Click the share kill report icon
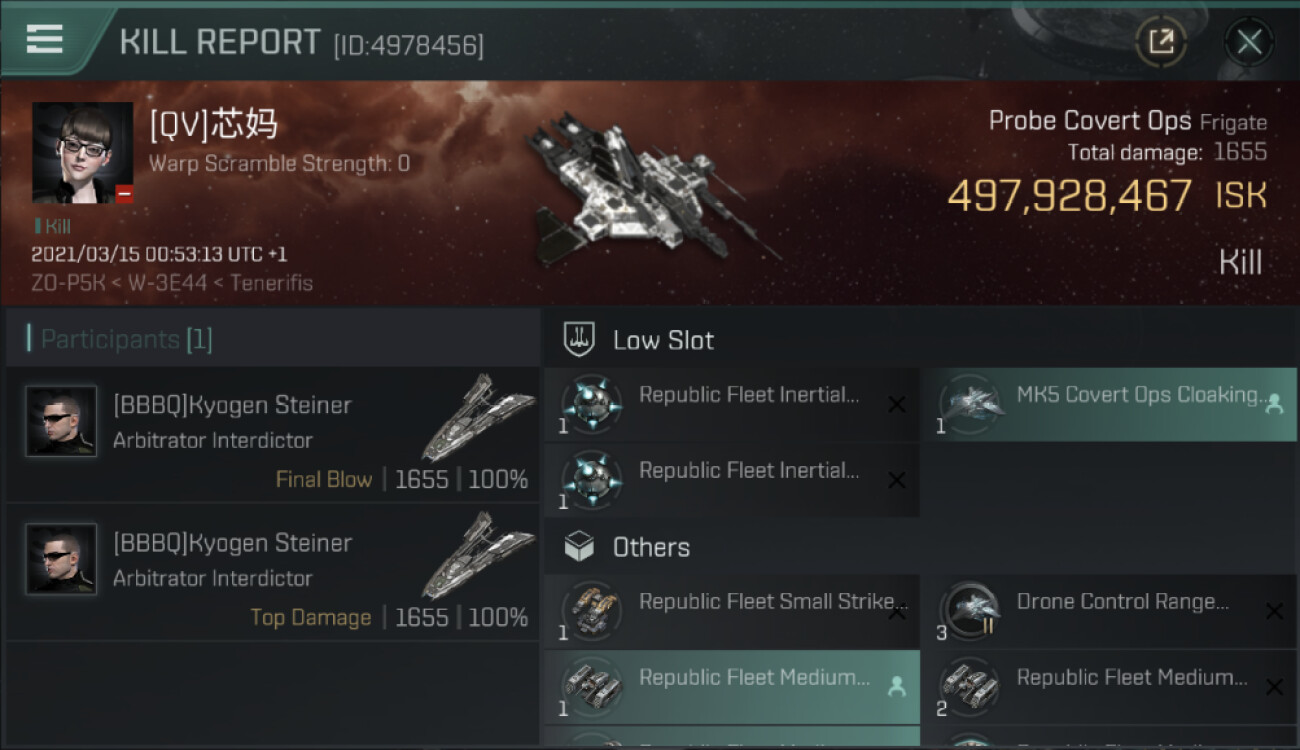 coord(1161,42)
